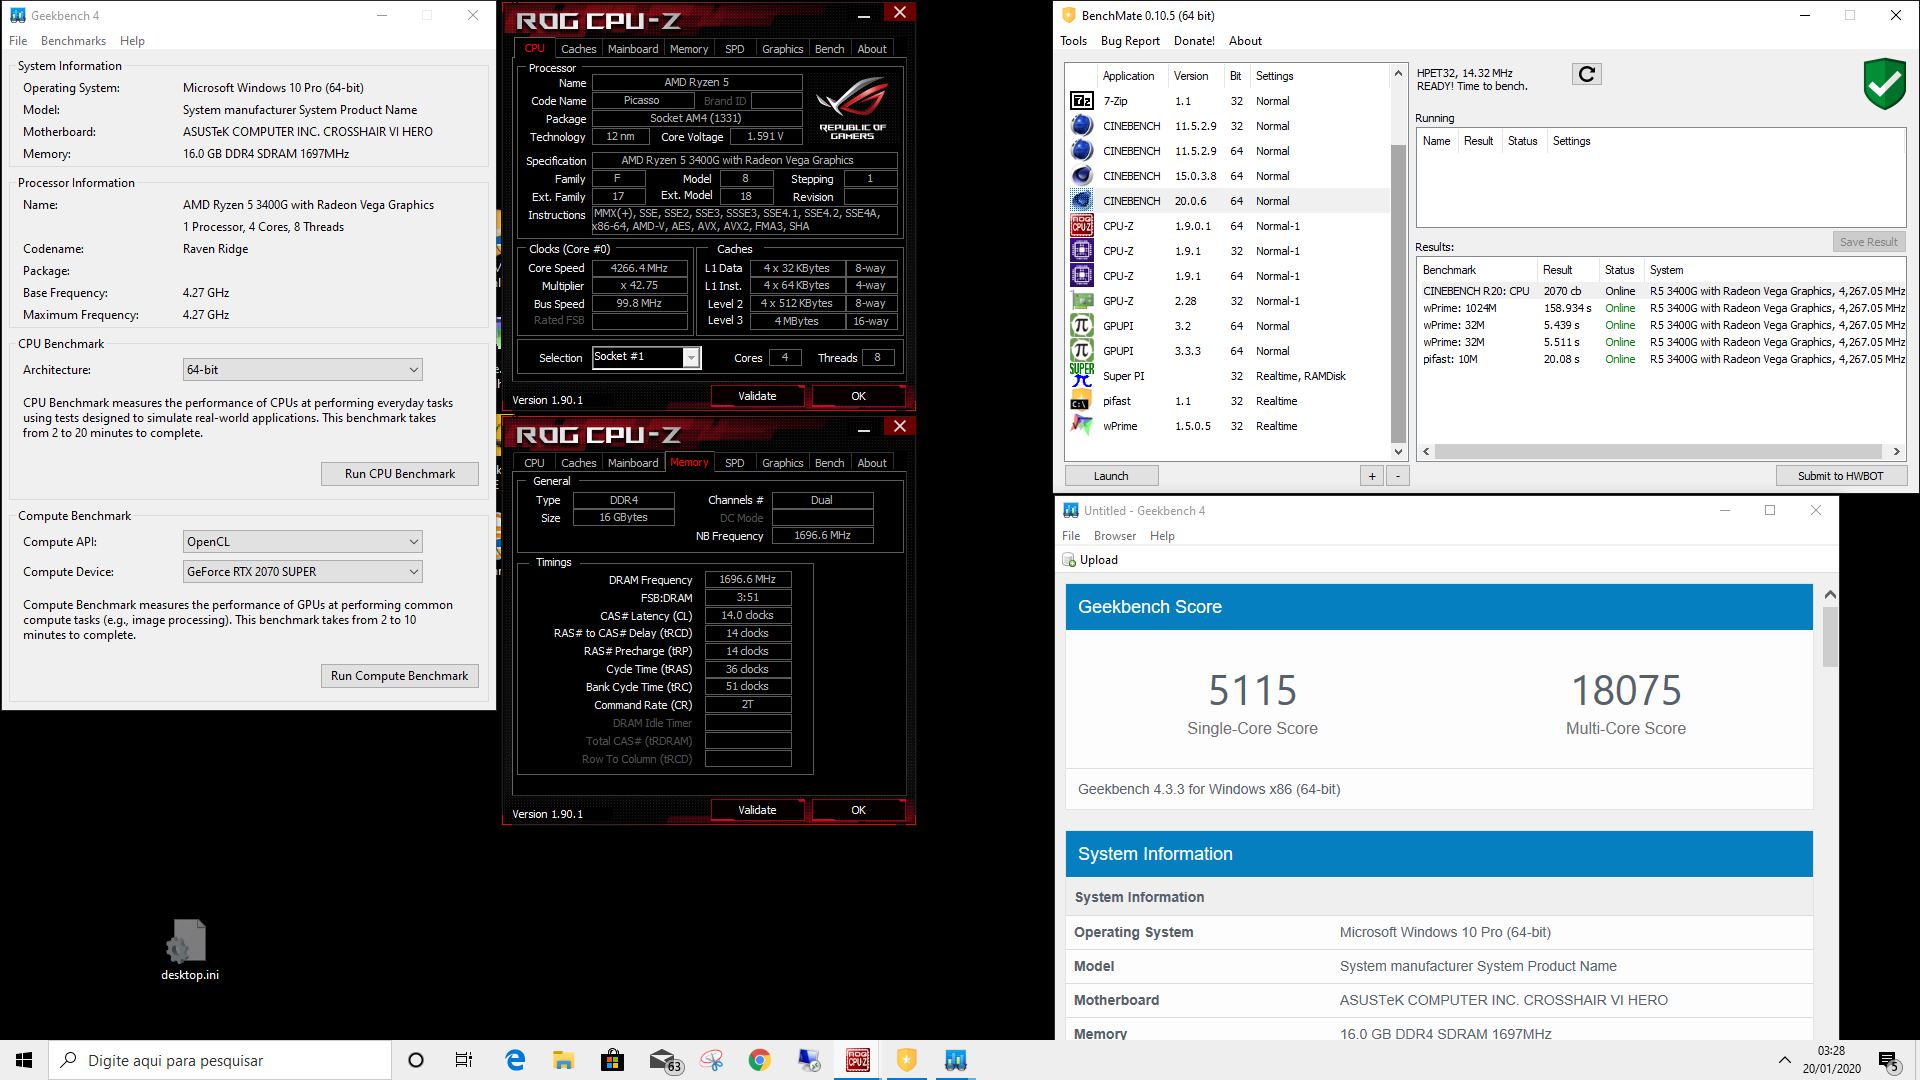Image resolution: width=1920 pixels, height=1080 pixels.
Task: Click GPU-Z 2.28 icon in BenchMate
Action: point(1081,301)
